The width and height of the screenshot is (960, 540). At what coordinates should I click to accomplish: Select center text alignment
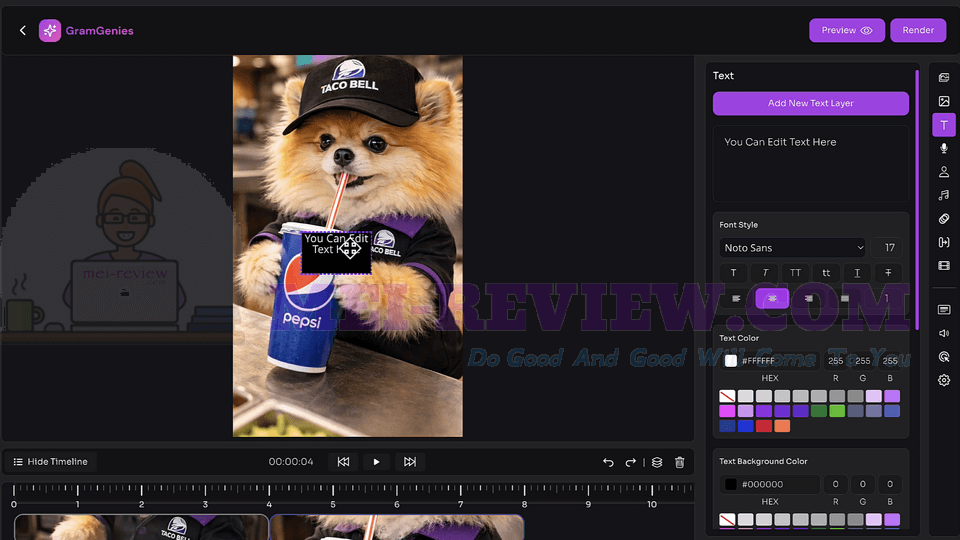tap(772, 298)
